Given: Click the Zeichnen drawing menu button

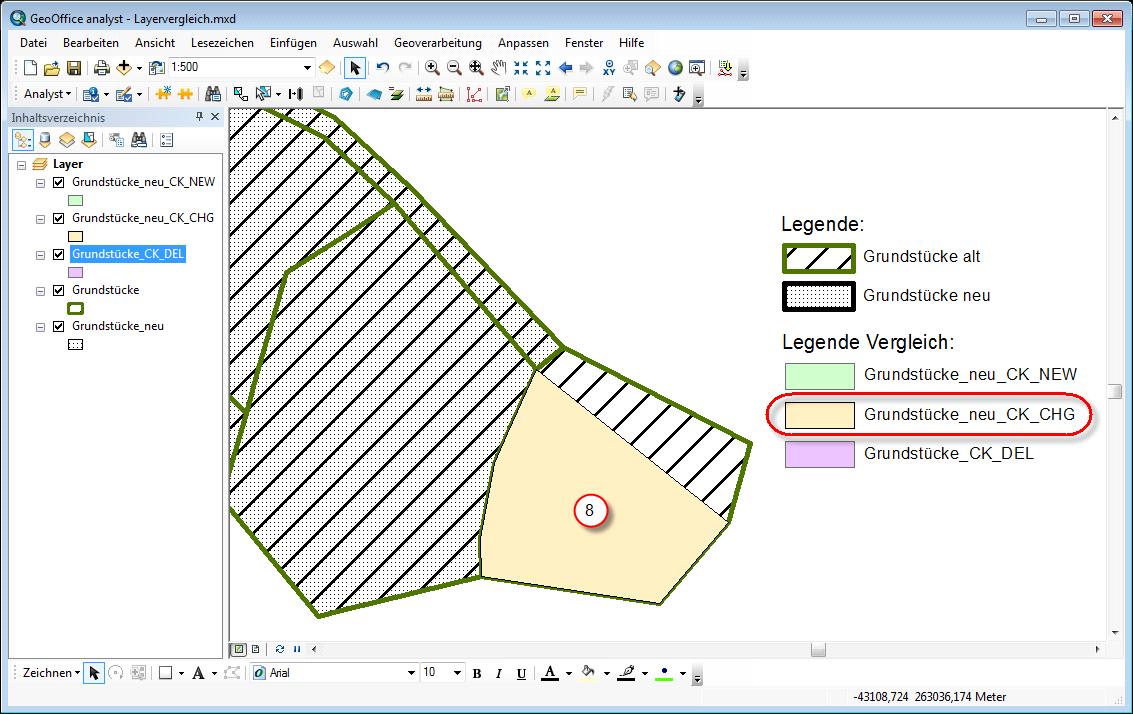Looking at the screenshot, I should pyautogui.click(x=50, y=673).
